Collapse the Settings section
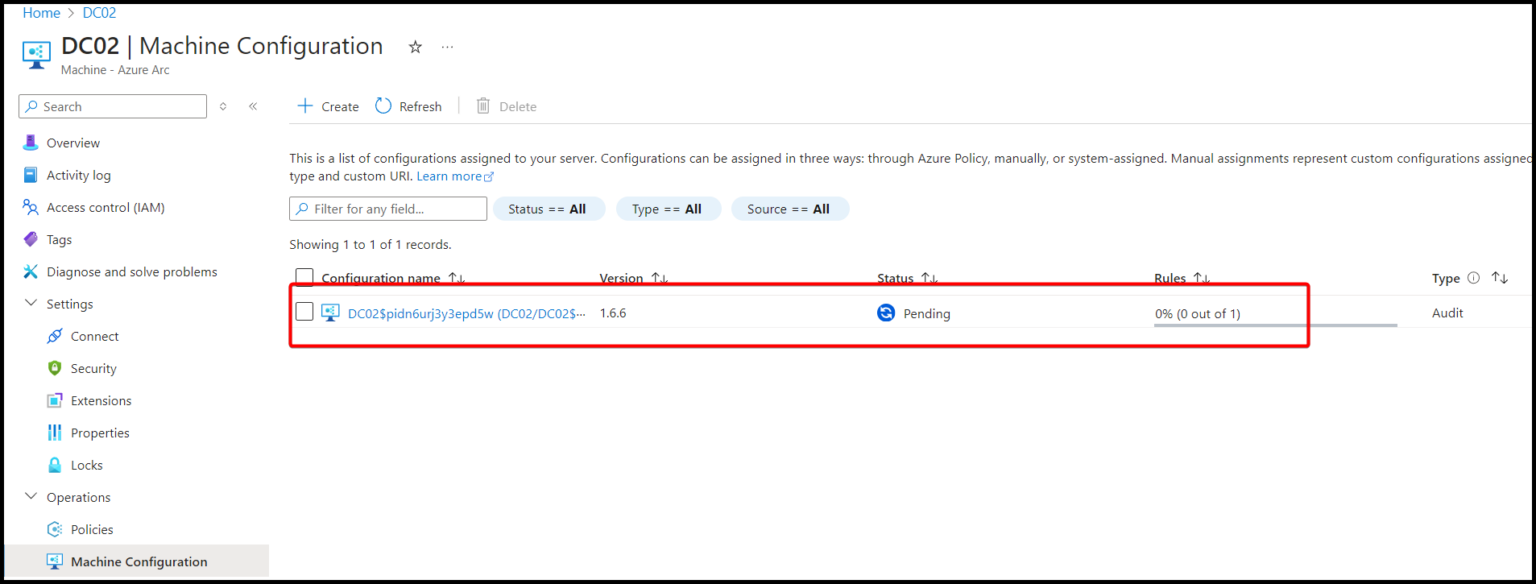 tap(29, 303)
